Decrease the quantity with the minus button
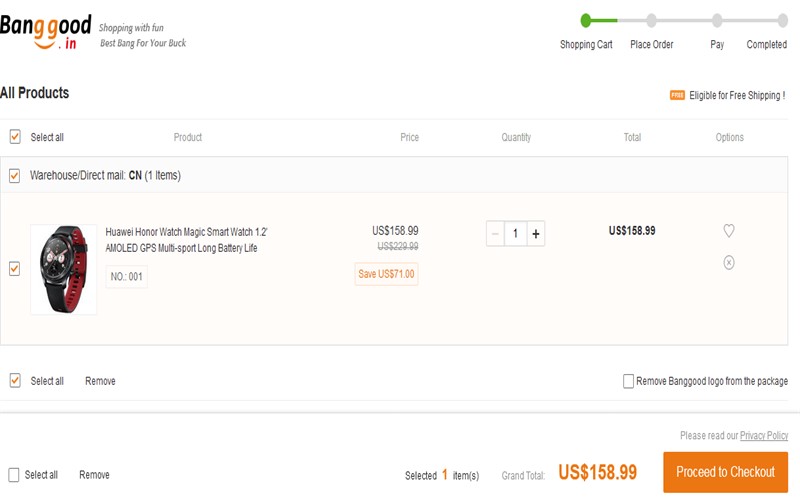 pos(495,234)
